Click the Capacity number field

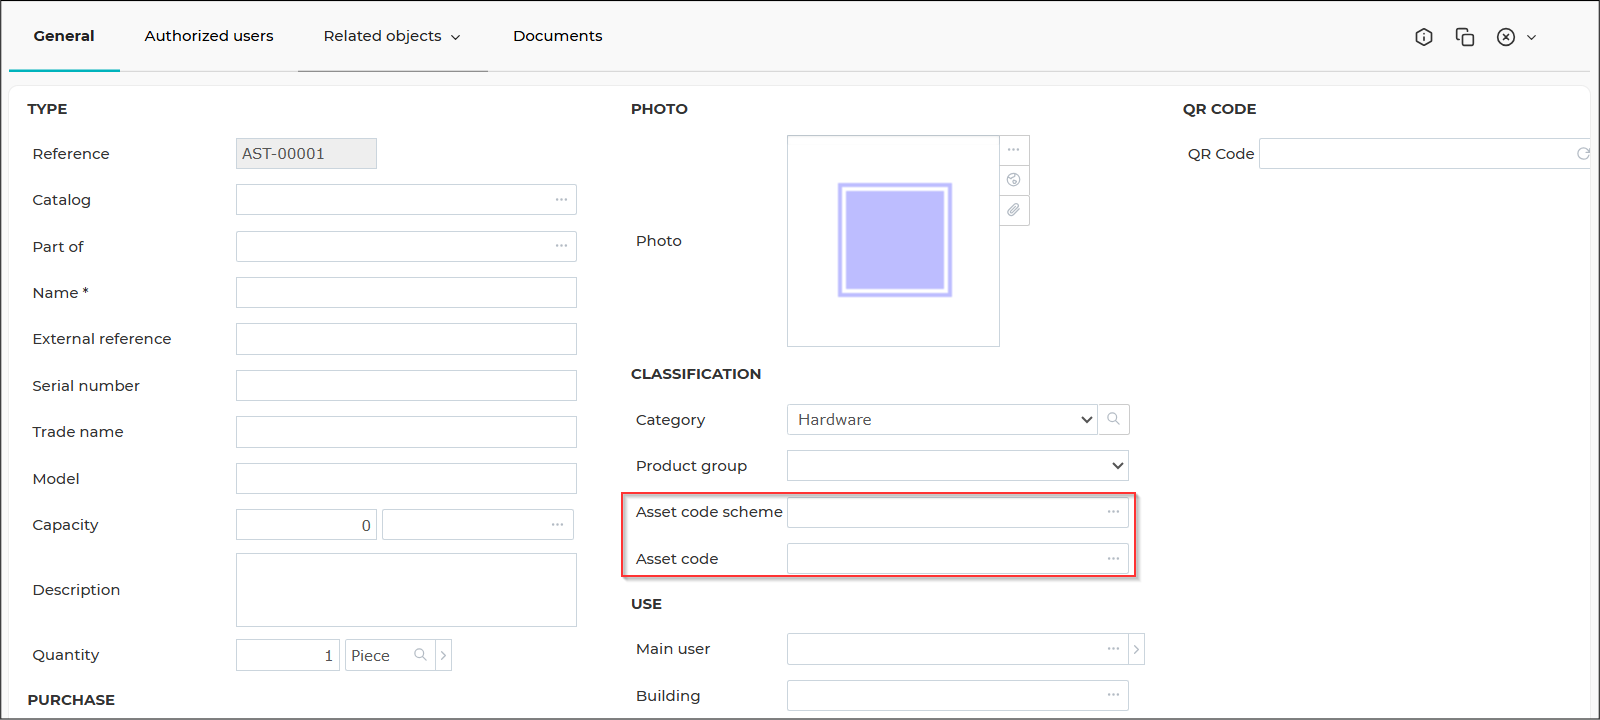click(x=306, y=525)
